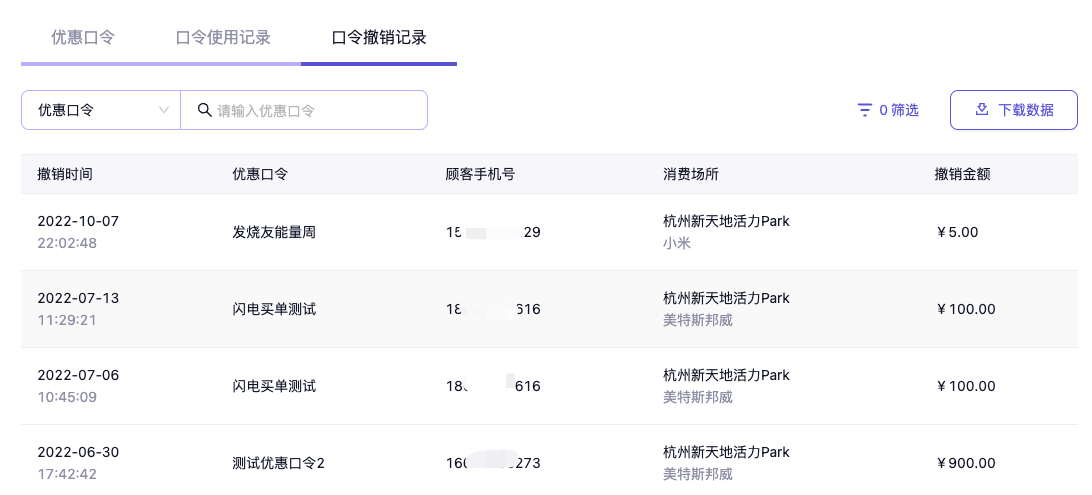Click the 顾客手机号 column header
1092x495 pixels.
tap(480, 174)
